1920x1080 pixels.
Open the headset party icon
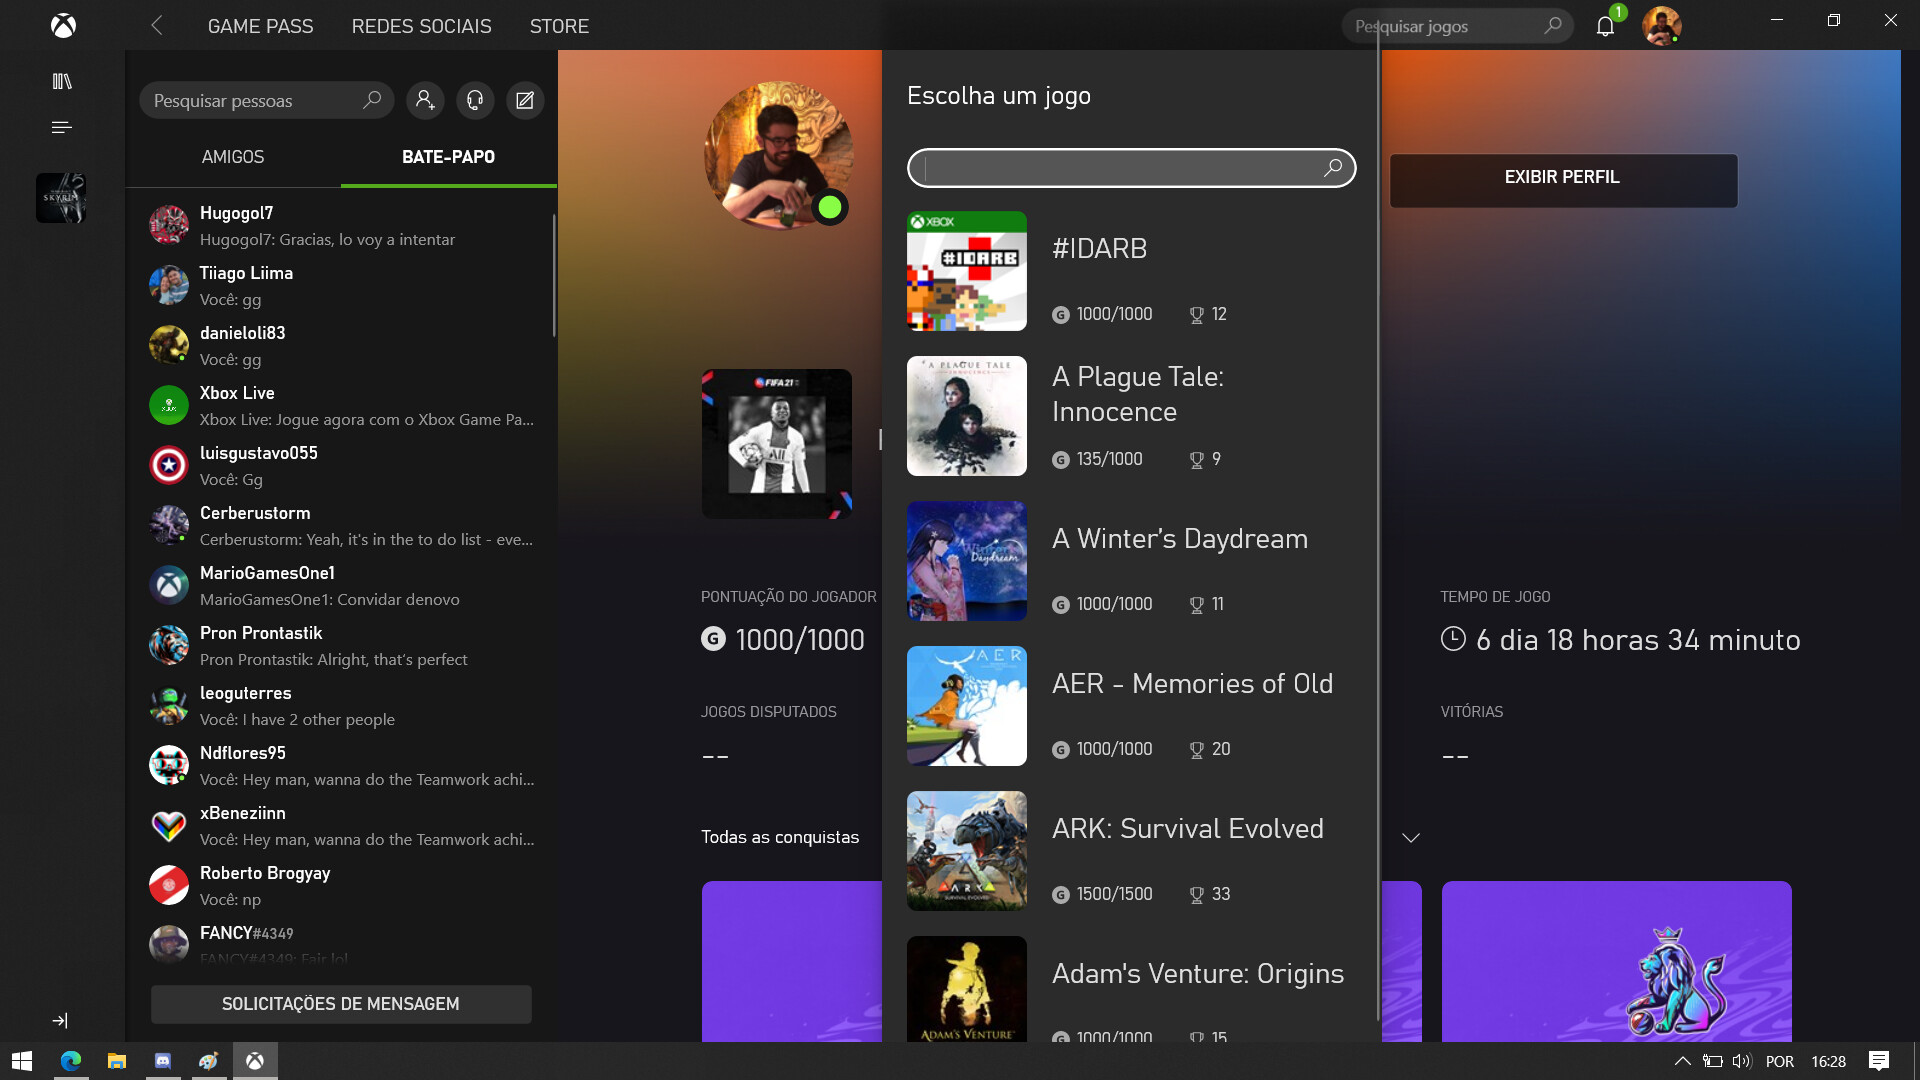pos(475,100)
